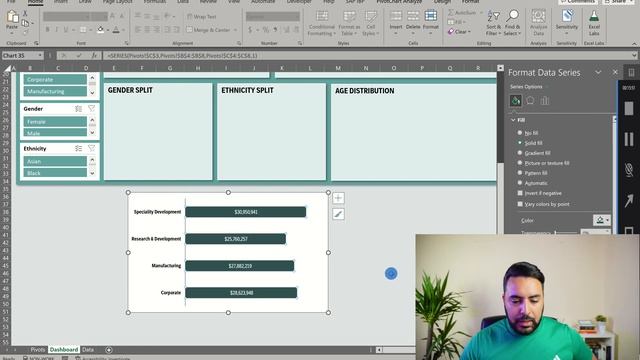This screenshot has width=640, height=360.
Task: Select the Black slicer button
Action: (55, 173)
